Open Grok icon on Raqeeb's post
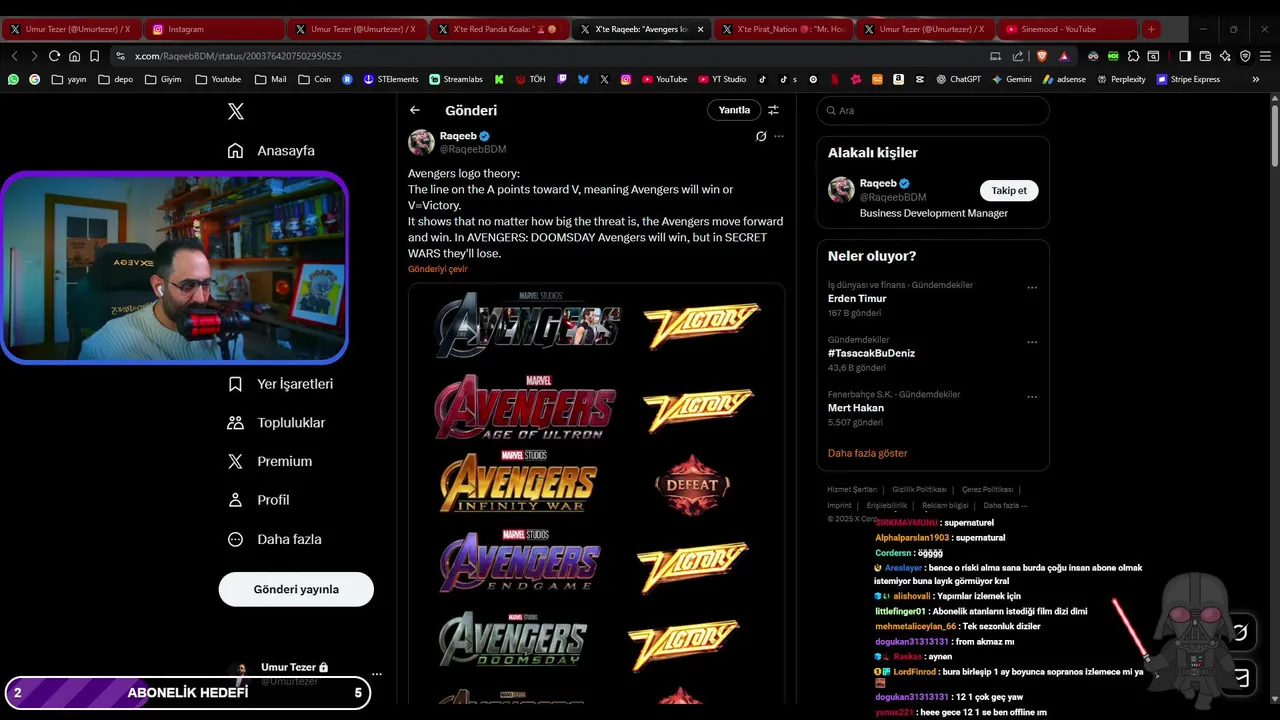 click(x=761, y=136)
